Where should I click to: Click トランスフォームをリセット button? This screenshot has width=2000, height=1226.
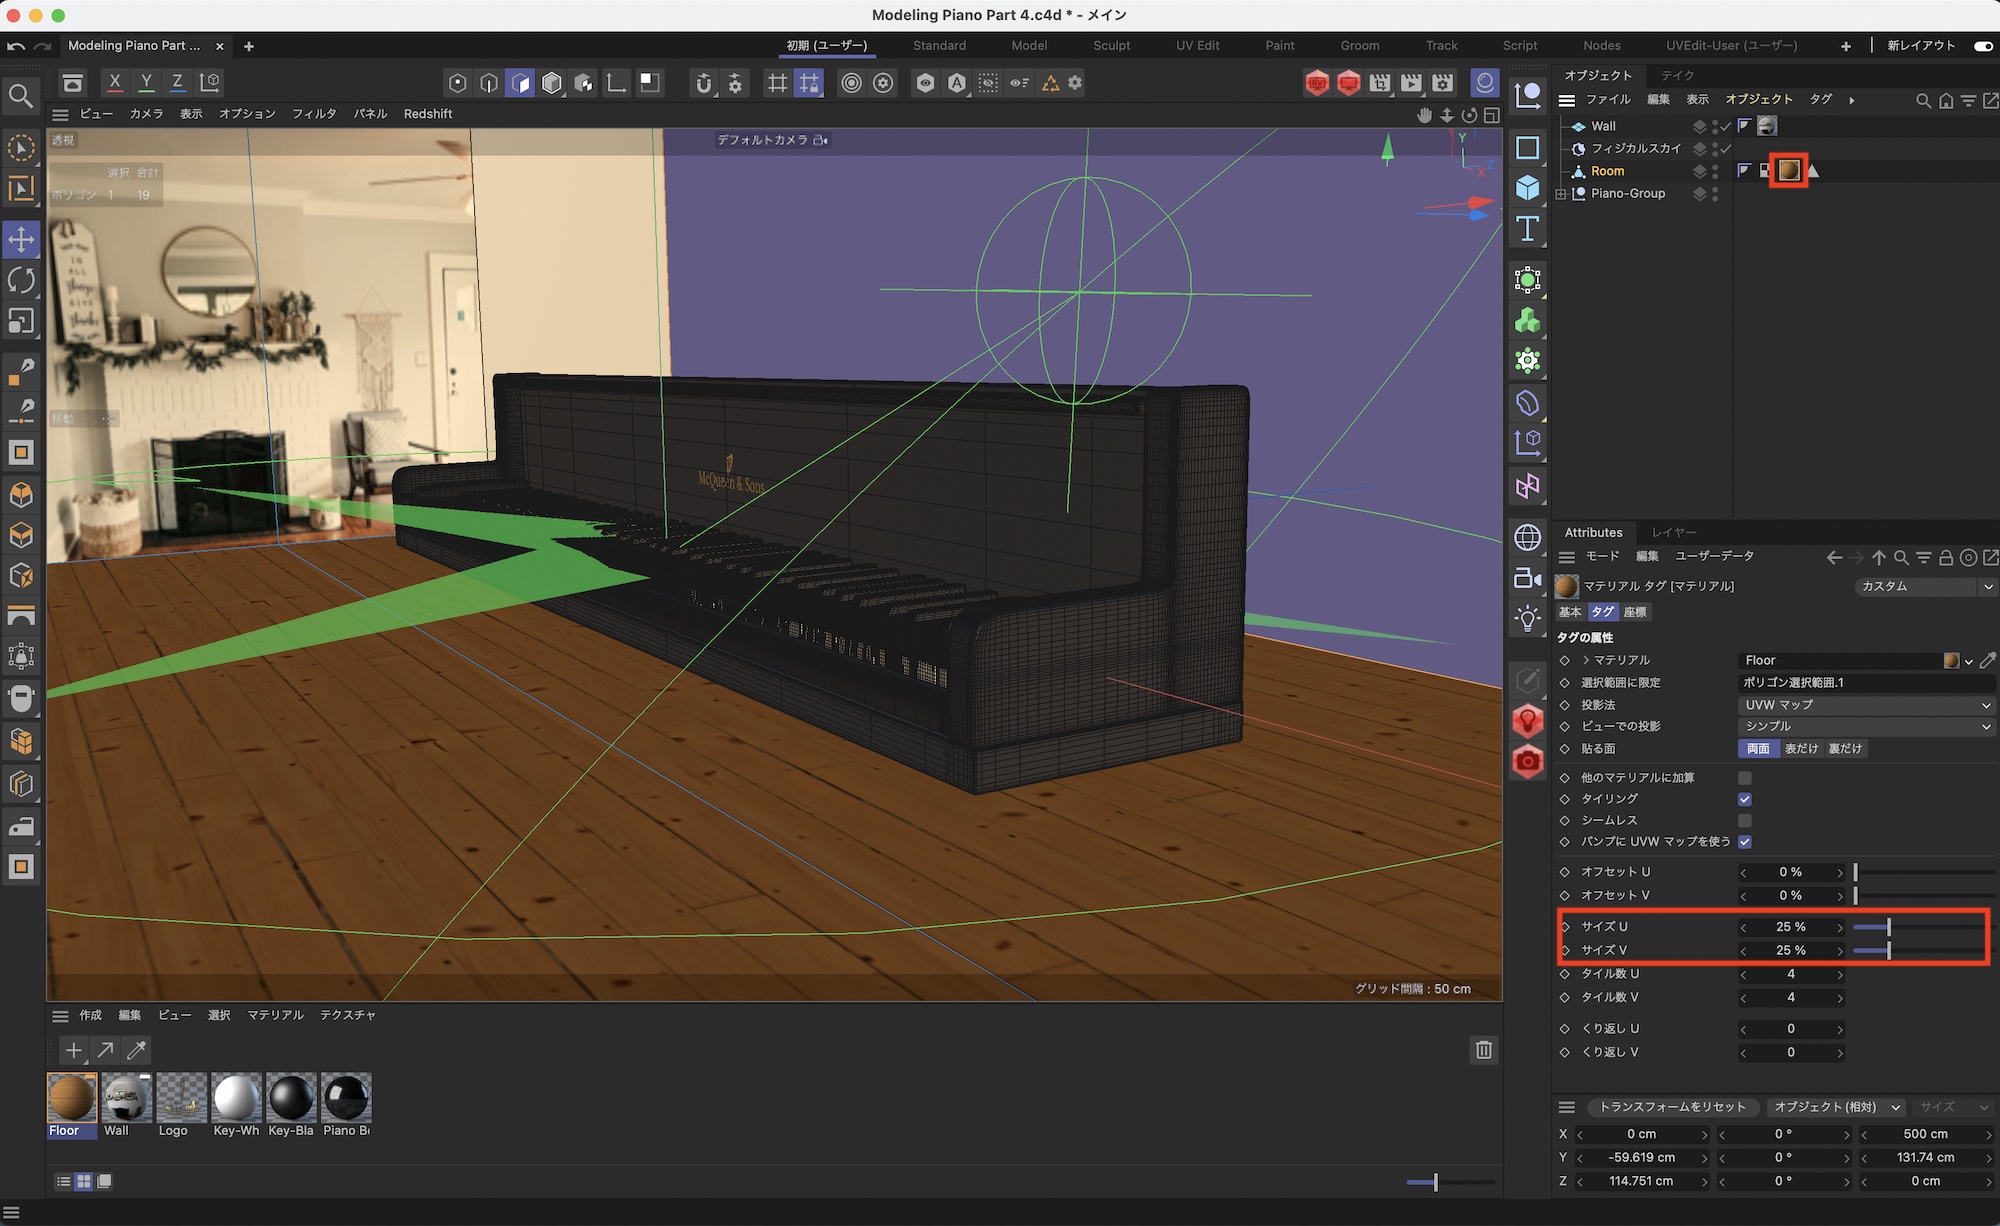pyautogui.click(x=1672, y=1107)
